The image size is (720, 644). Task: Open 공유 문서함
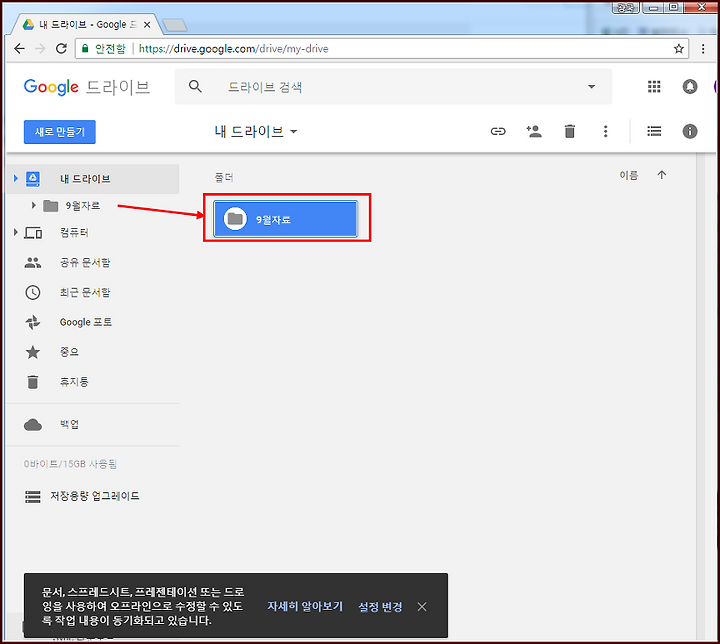point(85,263)
